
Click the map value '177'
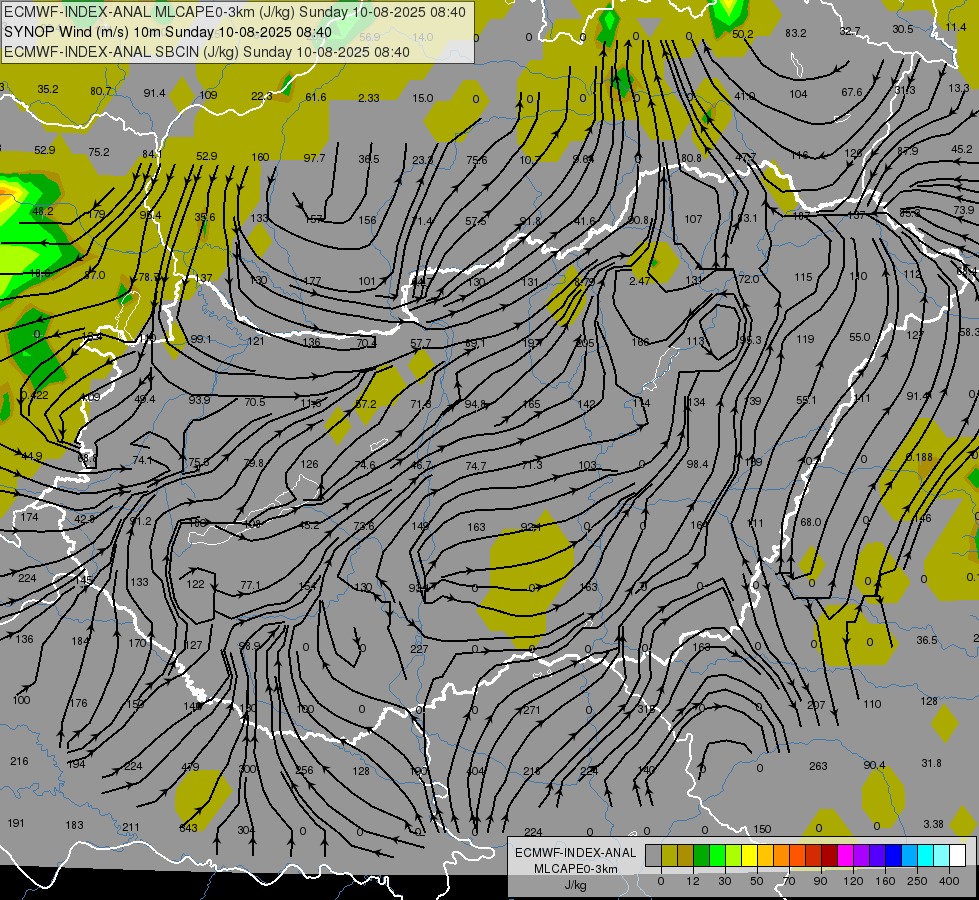coord(312,281)
